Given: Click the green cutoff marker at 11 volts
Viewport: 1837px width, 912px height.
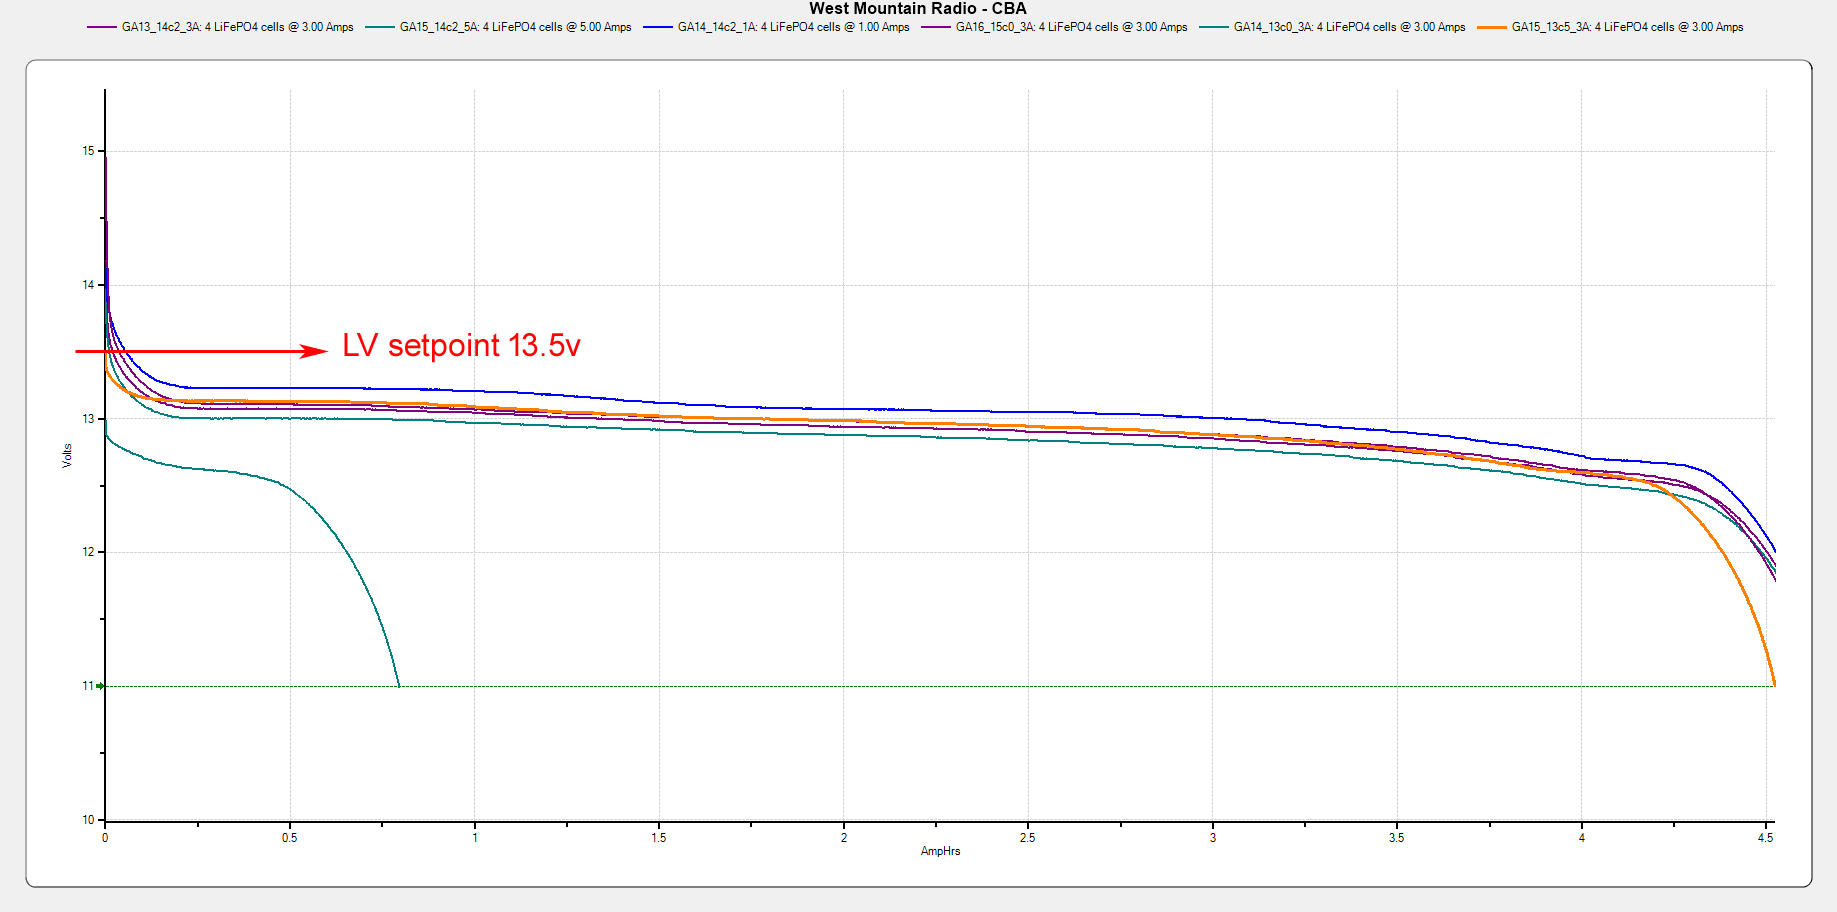Looking at the screenshot, I should pos(100,686).
